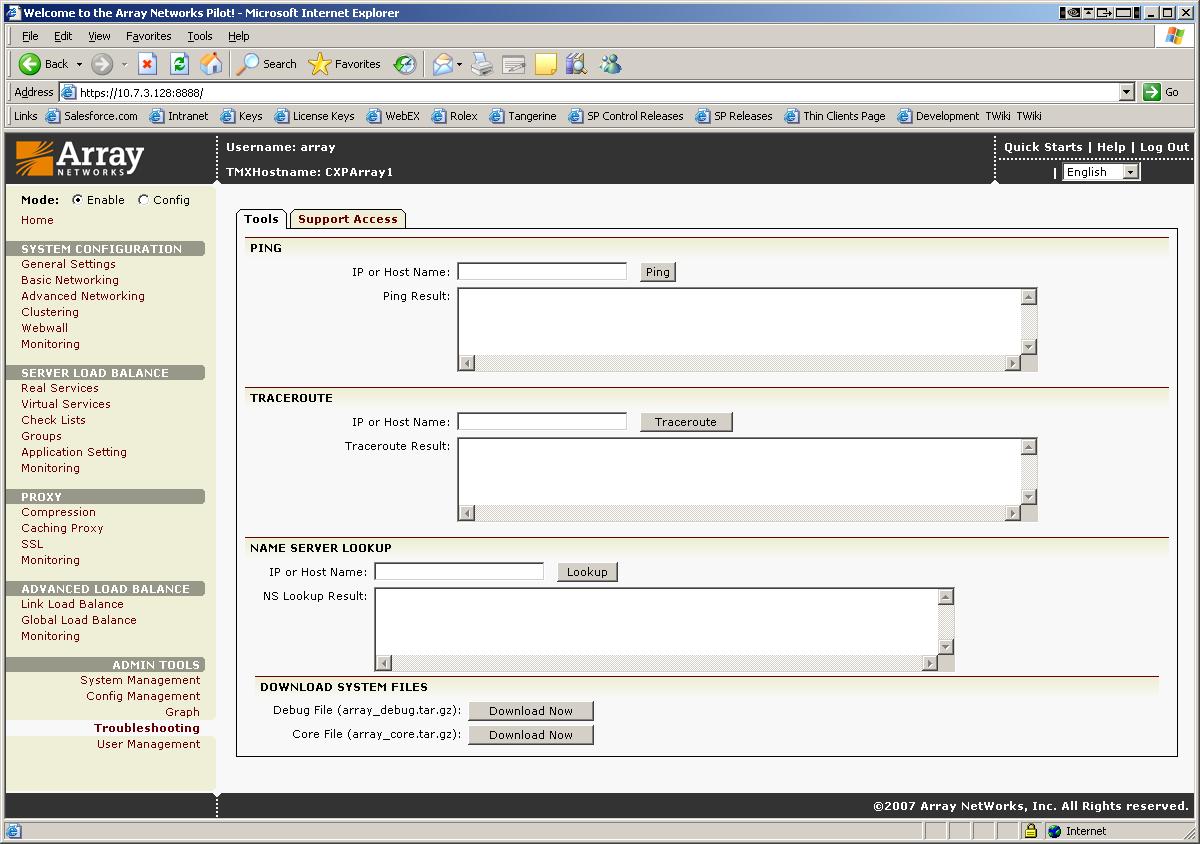
Task: Expand the address bar URL dropdown
Action: 1127,92
